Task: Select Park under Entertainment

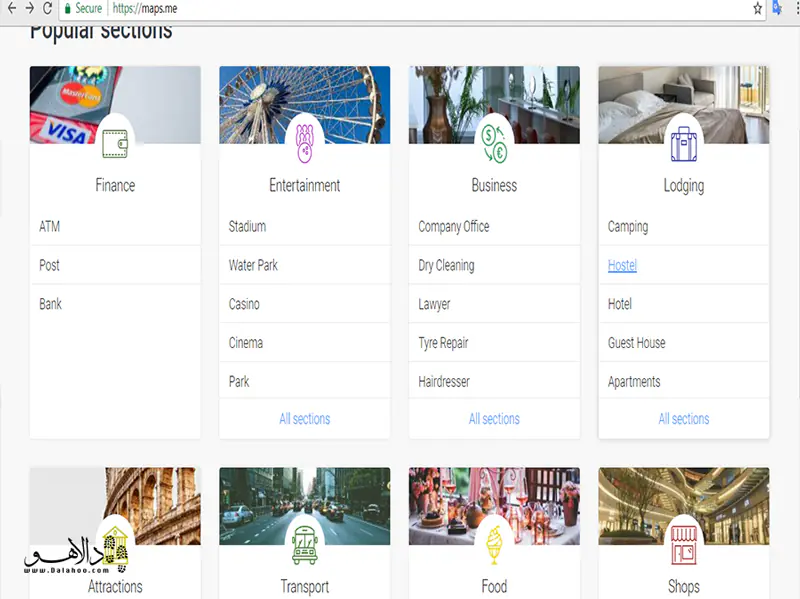Action: coord(239,382)
